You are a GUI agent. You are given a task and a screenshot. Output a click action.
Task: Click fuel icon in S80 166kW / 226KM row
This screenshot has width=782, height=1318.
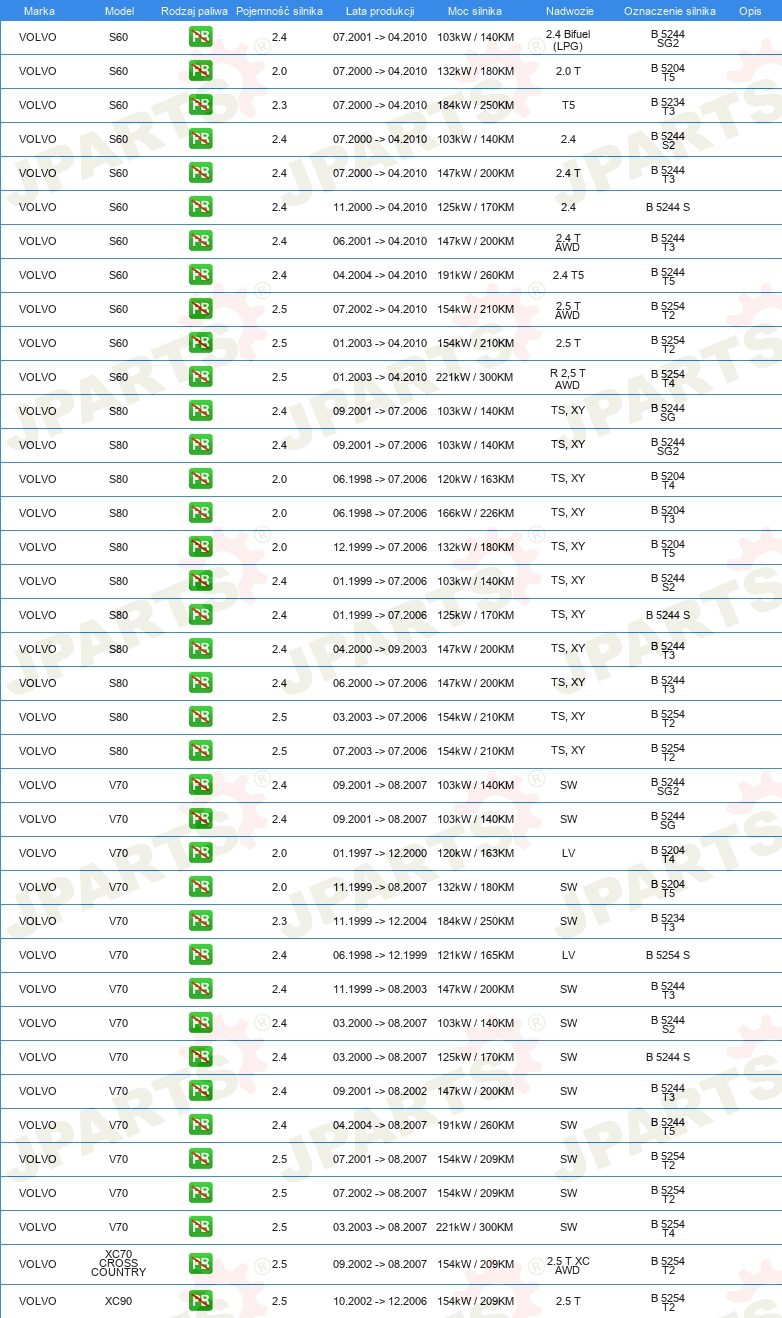click(x=200, y=514)
